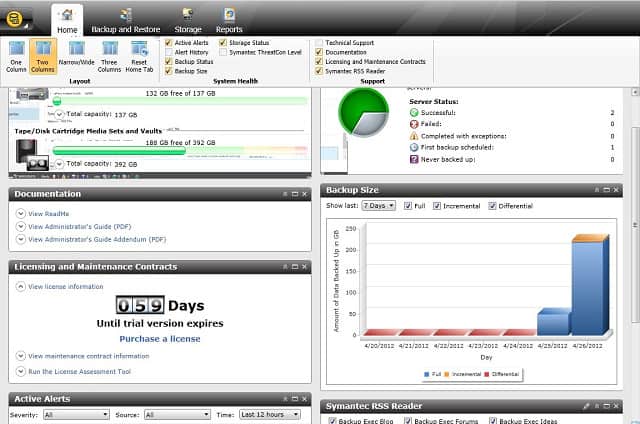Image resolution: width=640 pixels, height=424 pixels.
Task: Collapse the Licensing and Maintenance Contracts panel
Action: (285, 266)
